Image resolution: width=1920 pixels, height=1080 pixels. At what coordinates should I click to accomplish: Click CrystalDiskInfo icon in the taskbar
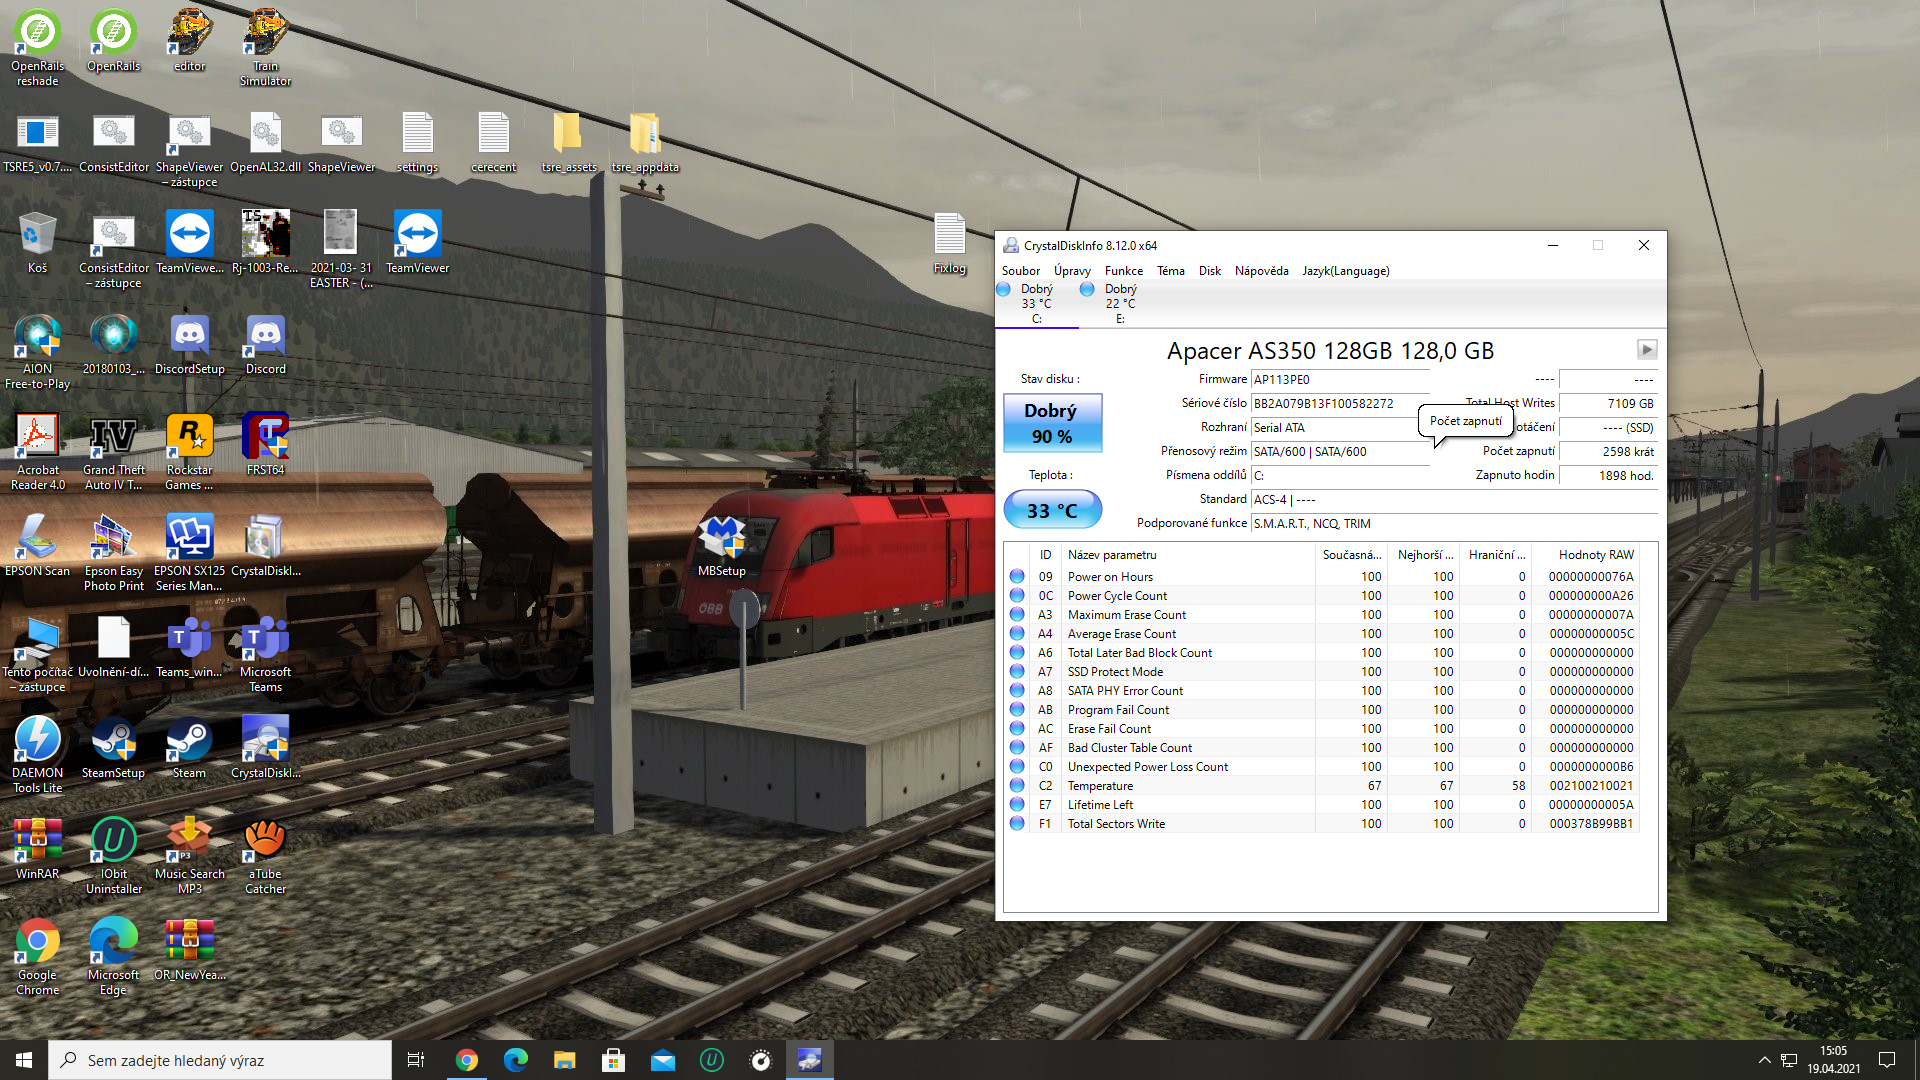(809, 1060)
